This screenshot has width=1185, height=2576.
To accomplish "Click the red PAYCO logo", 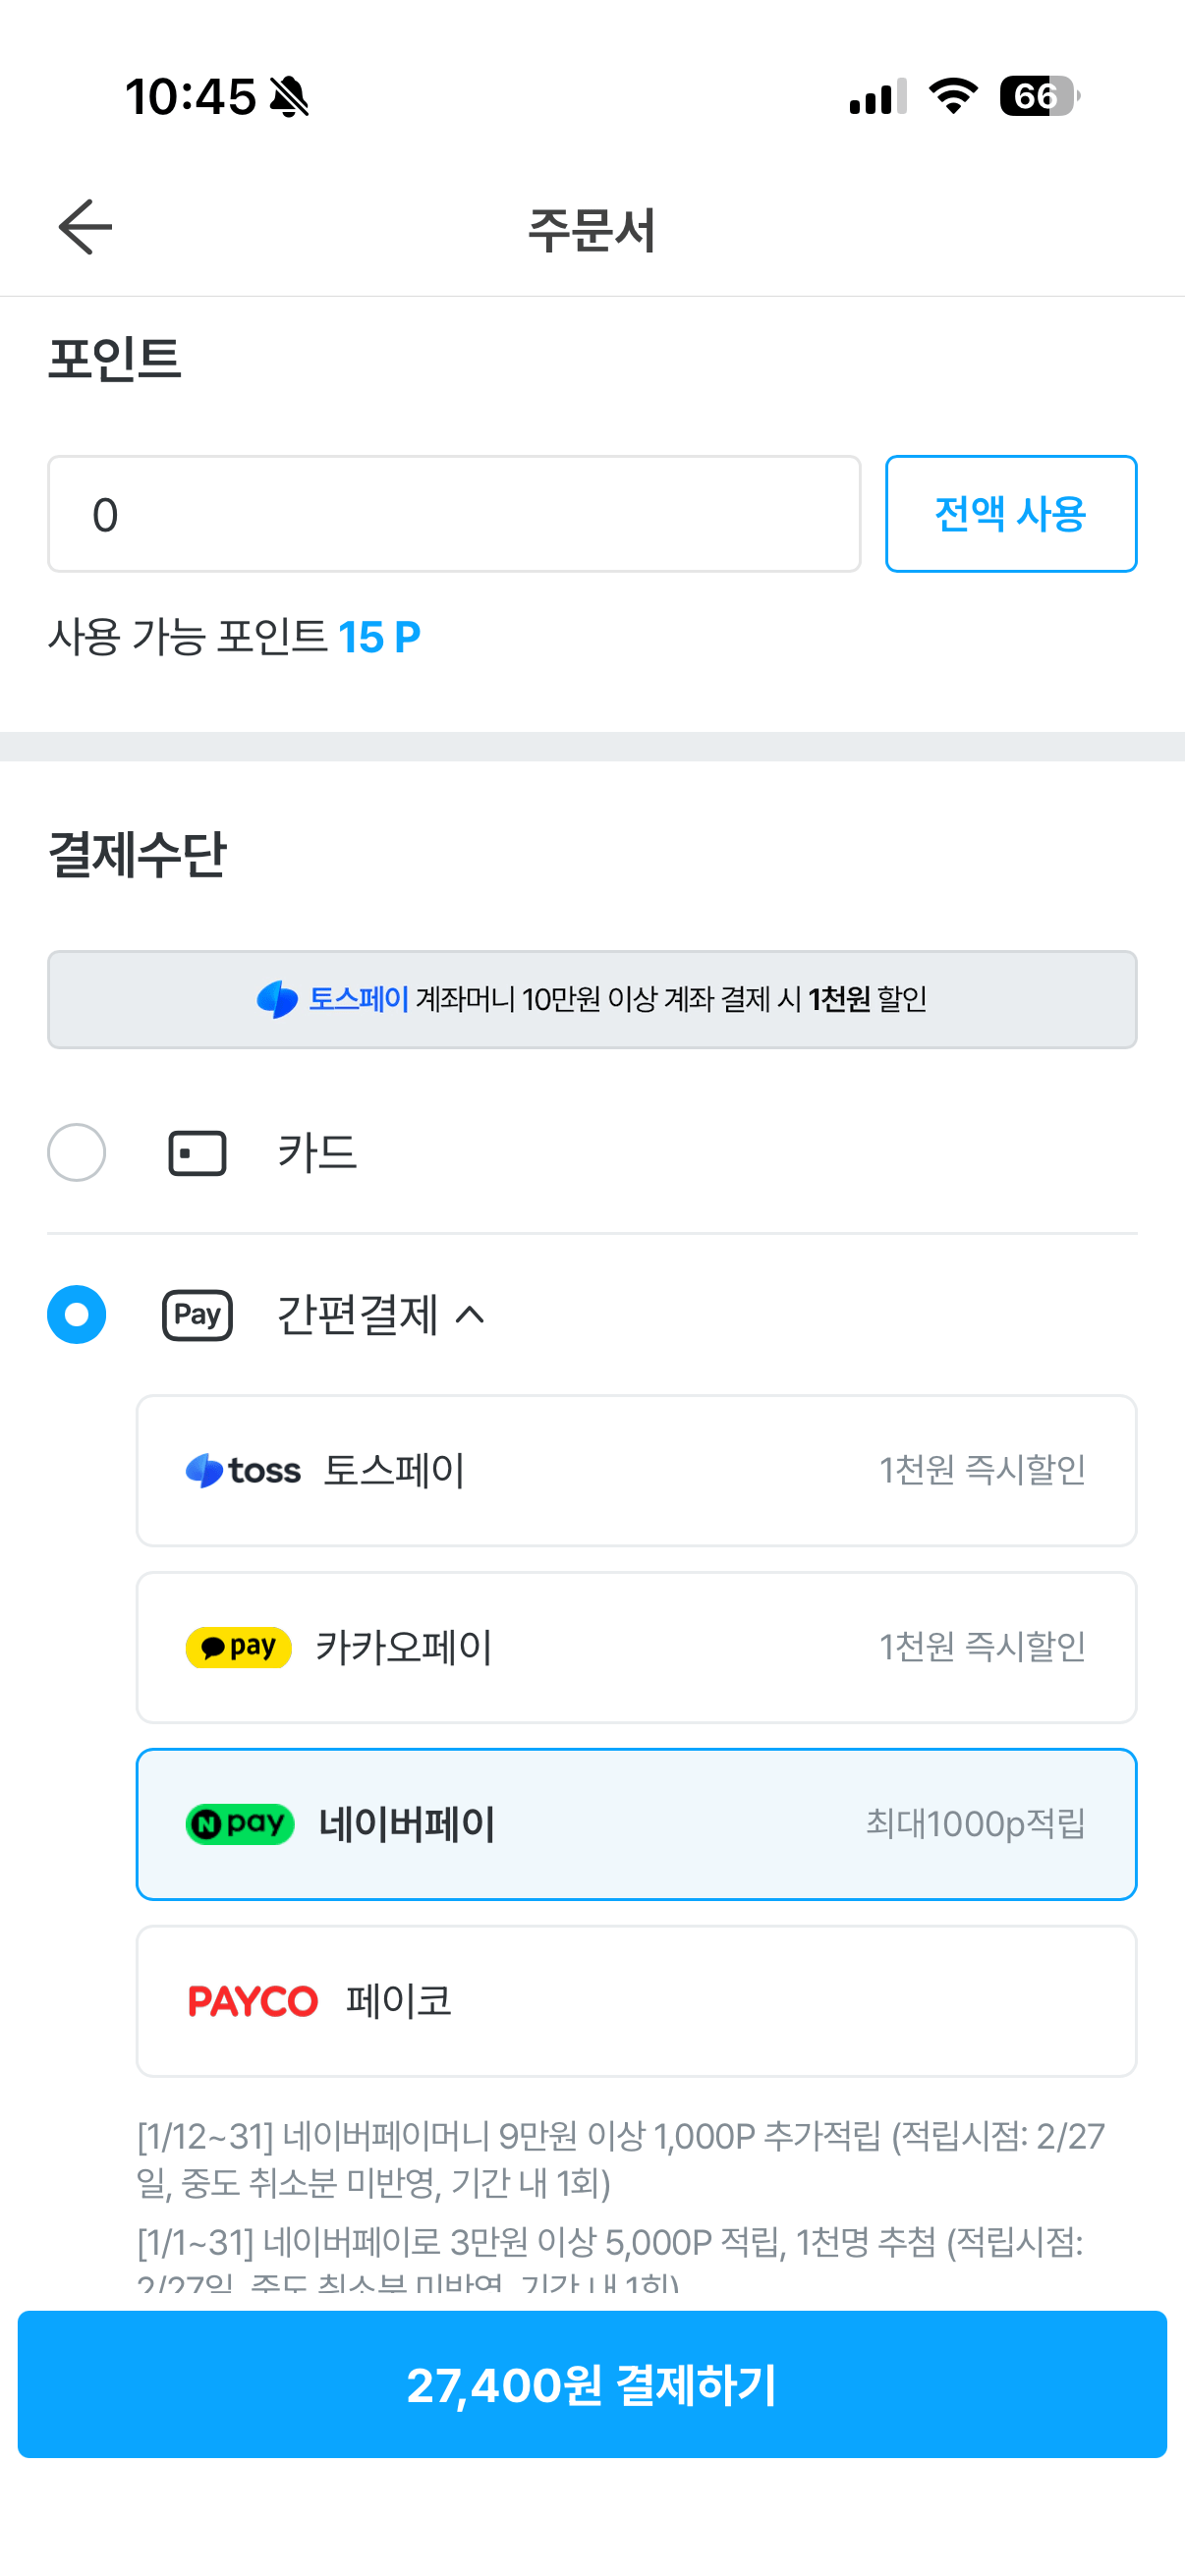I will 253,2000.
